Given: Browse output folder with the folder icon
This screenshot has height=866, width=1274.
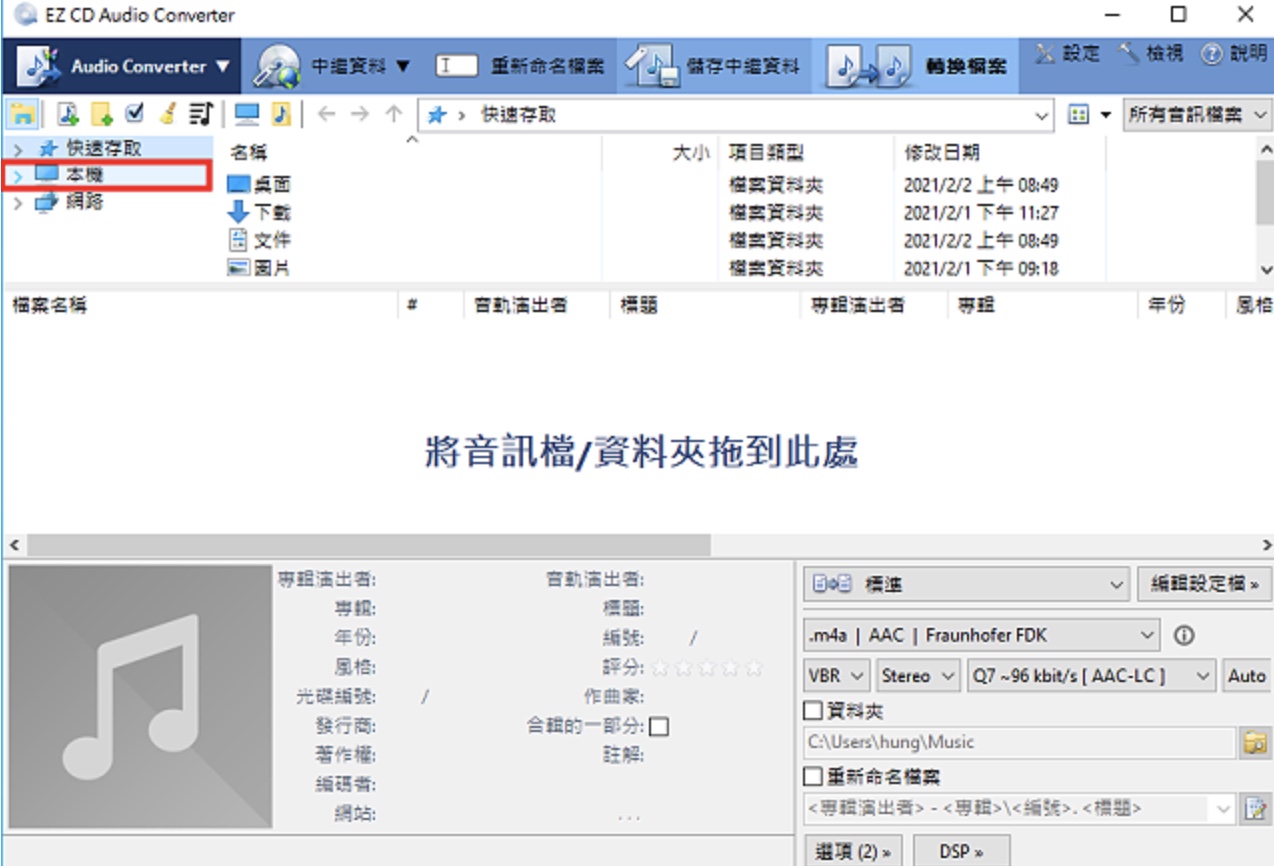Looking at the screenshot, I should click(1254, 742).
